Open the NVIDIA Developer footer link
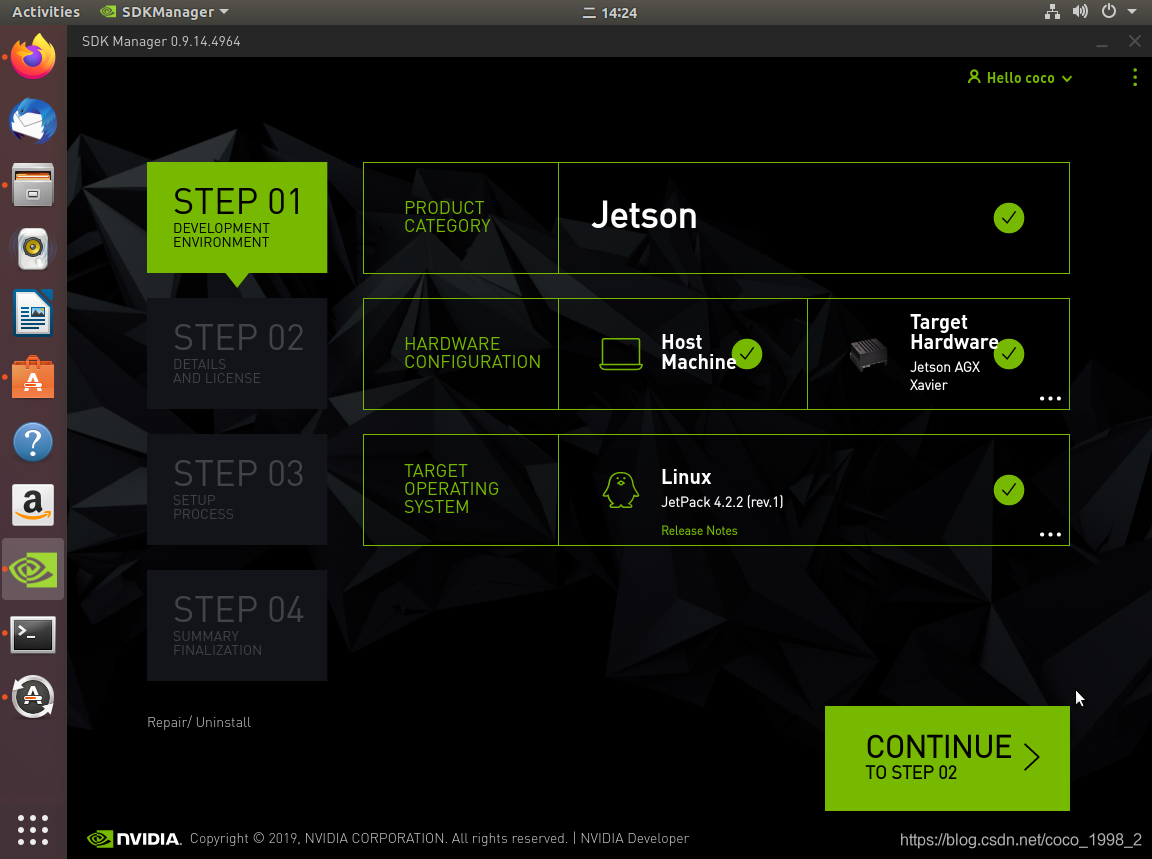Image resolution: width=1152 pixels, height=859 pixels. 635,838
